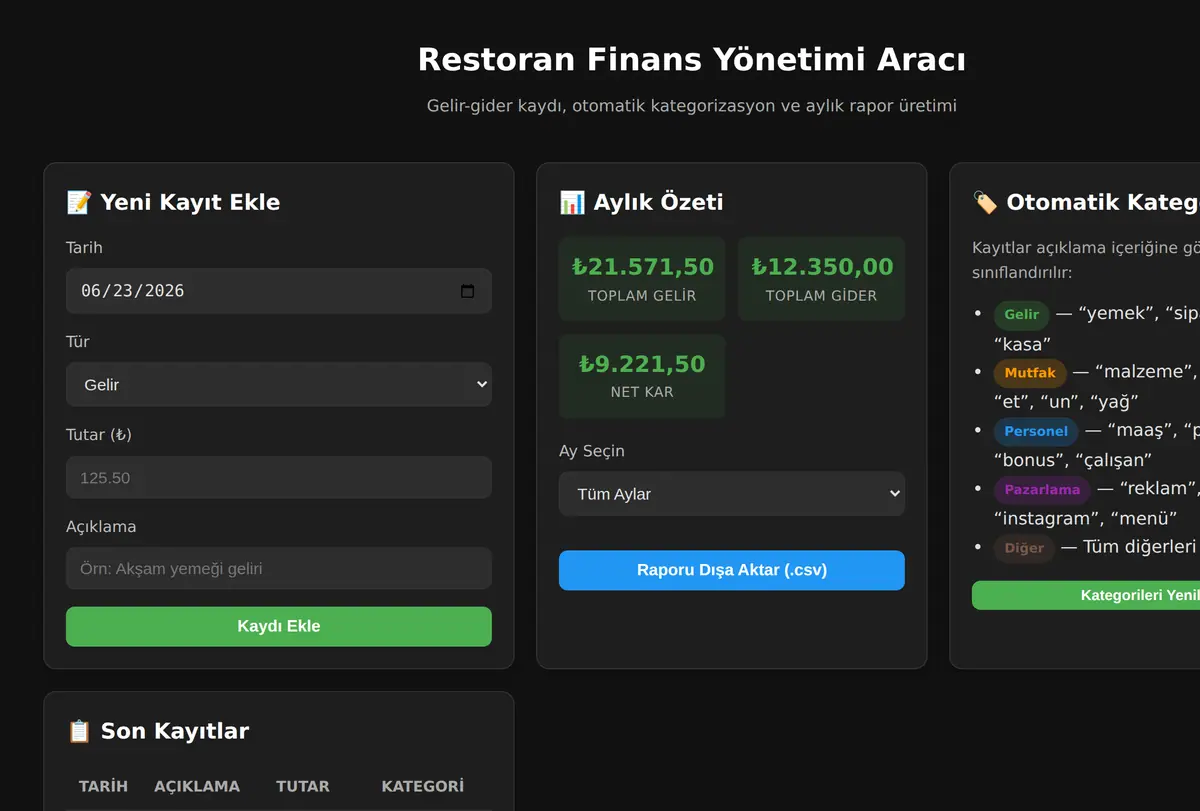This screenshot has width=1200, height=811.
Task: Click the memo icon beside Yeni Kayıt Ekle
Action: pos(79,202)
